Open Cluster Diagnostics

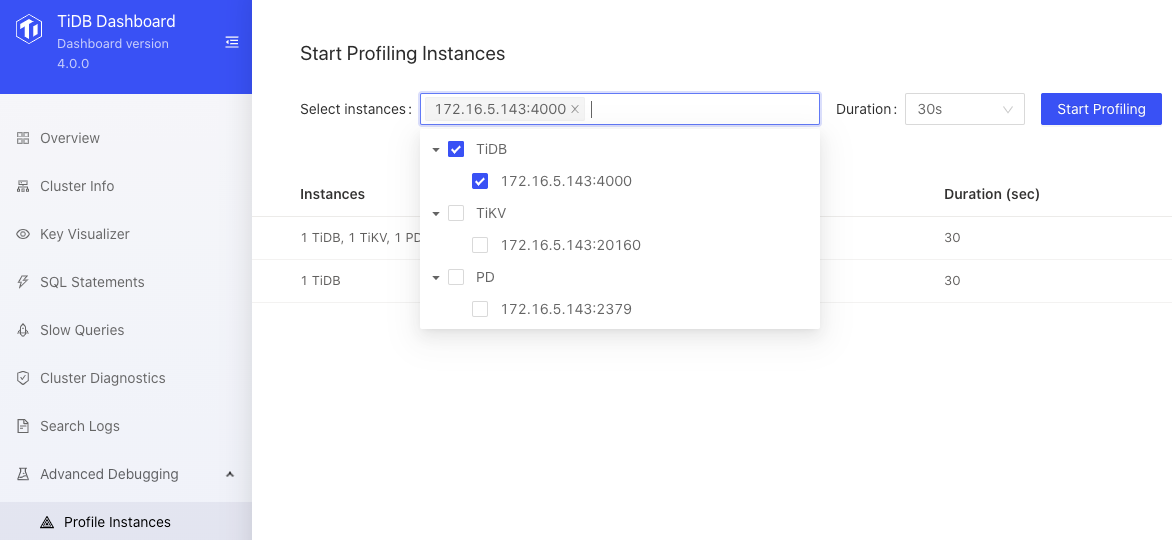pyautogui.click(x=126, y=378)
